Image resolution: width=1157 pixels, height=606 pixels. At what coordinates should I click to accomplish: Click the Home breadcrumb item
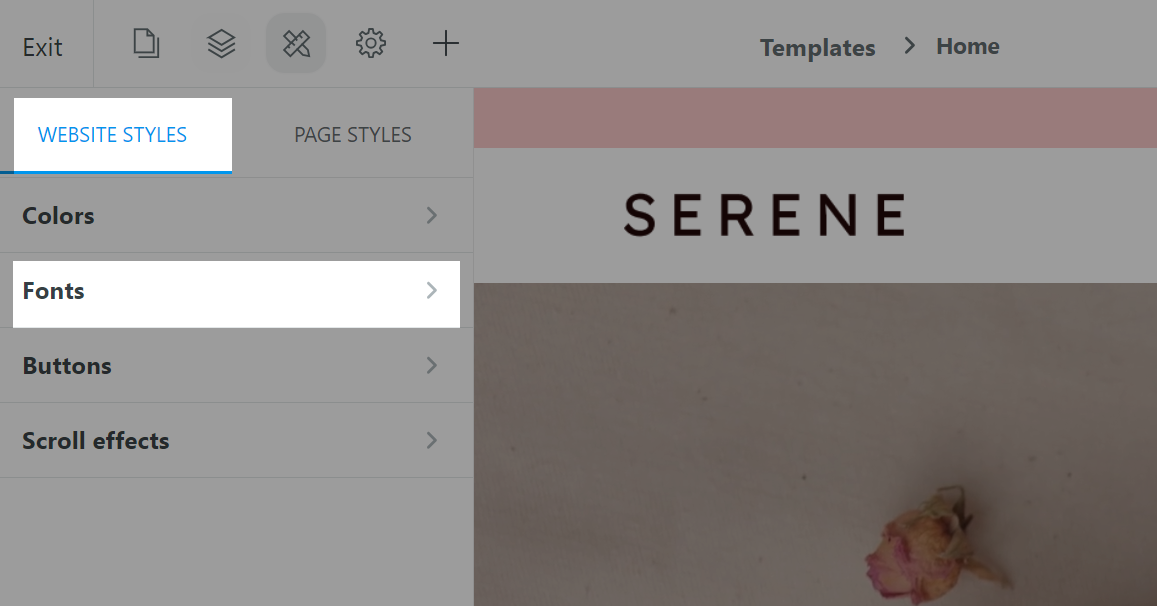967,47
